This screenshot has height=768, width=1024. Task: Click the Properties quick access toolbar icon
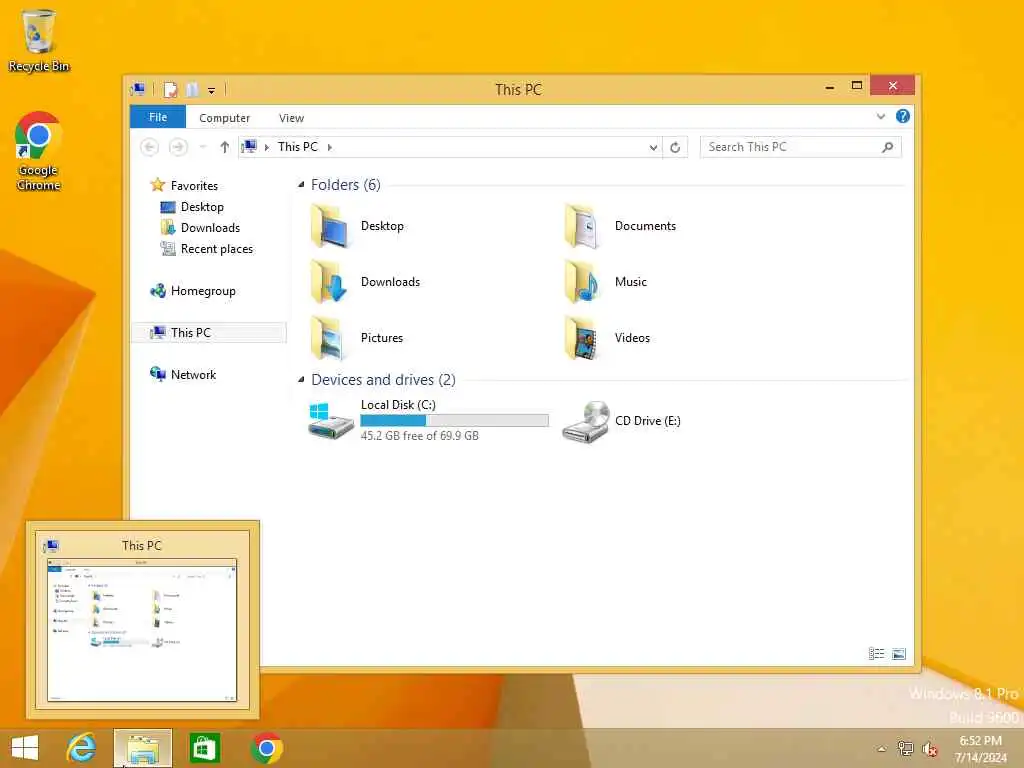[170, 89]
